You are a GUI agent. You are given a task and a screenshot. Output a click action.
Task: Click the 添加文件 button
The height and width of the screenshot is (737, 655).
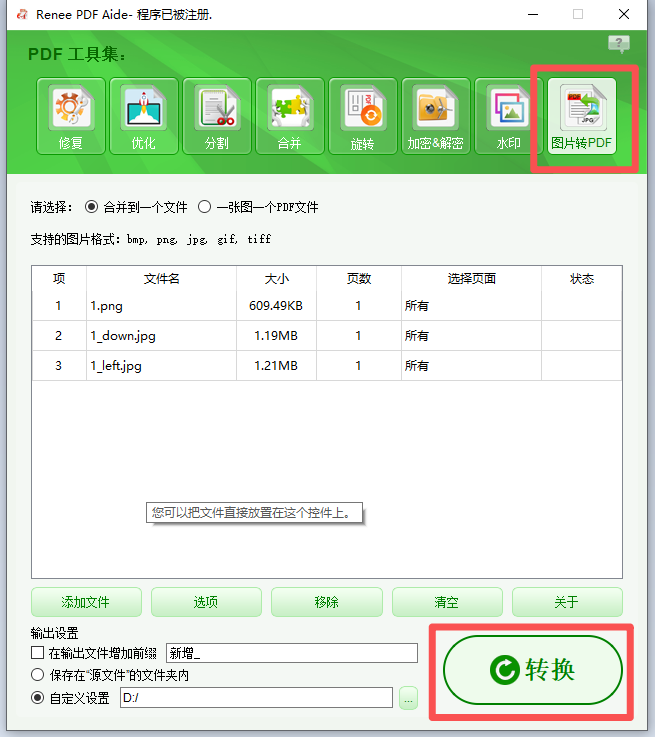(x=86, y=602)
